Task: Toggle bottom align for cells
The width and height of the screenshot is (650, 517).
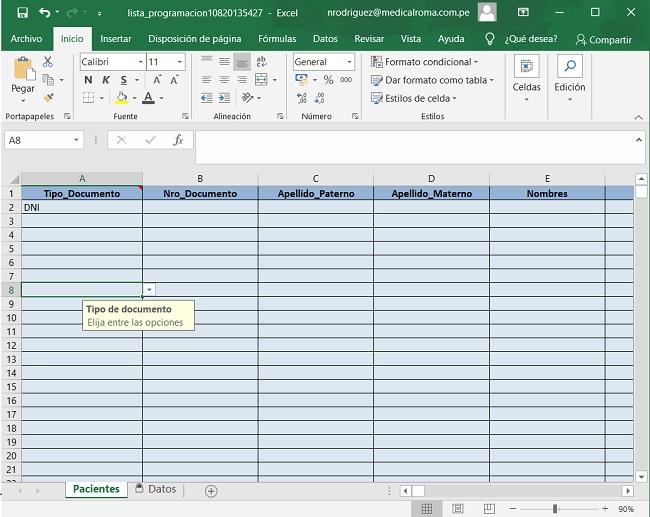Action: (x=242, y=62)
